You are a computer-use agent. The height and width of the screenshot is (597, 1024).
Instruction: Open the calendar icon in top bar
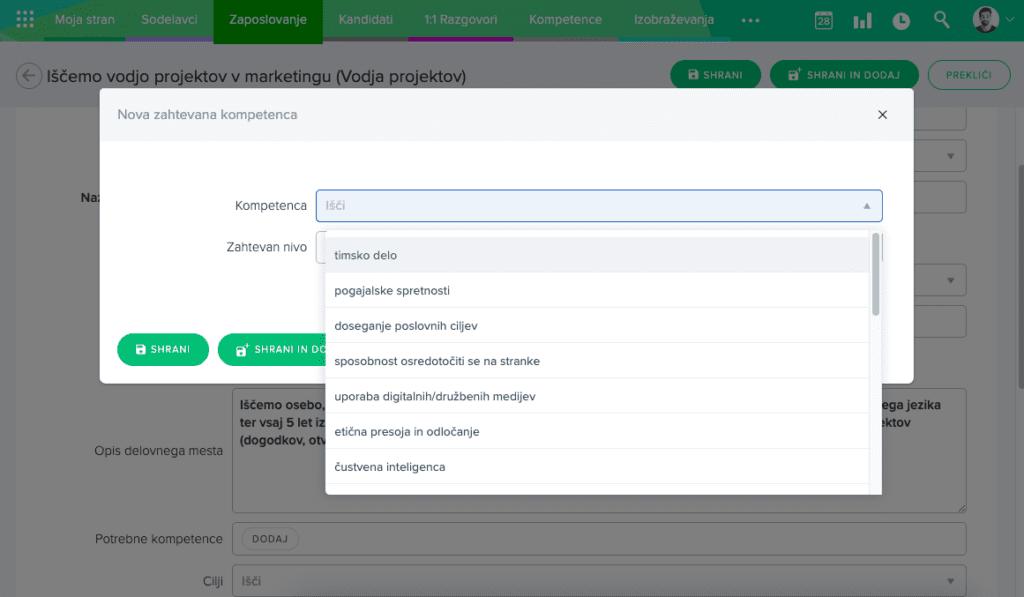coord(823,20)
